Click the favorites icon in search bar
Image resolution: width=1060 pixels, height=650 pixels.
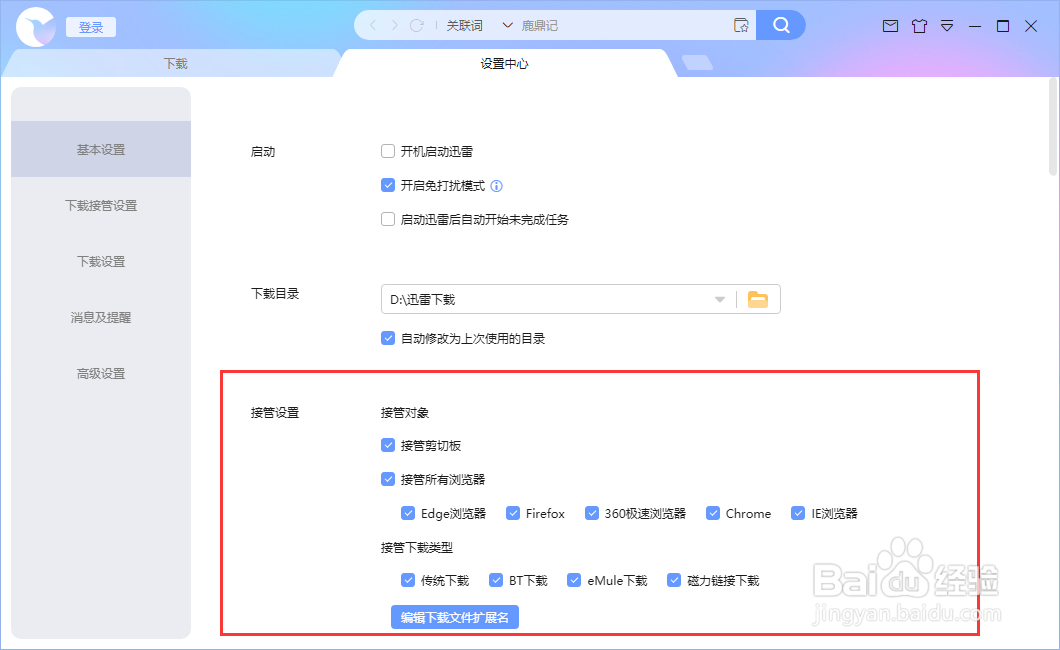[x=741, y=26]
